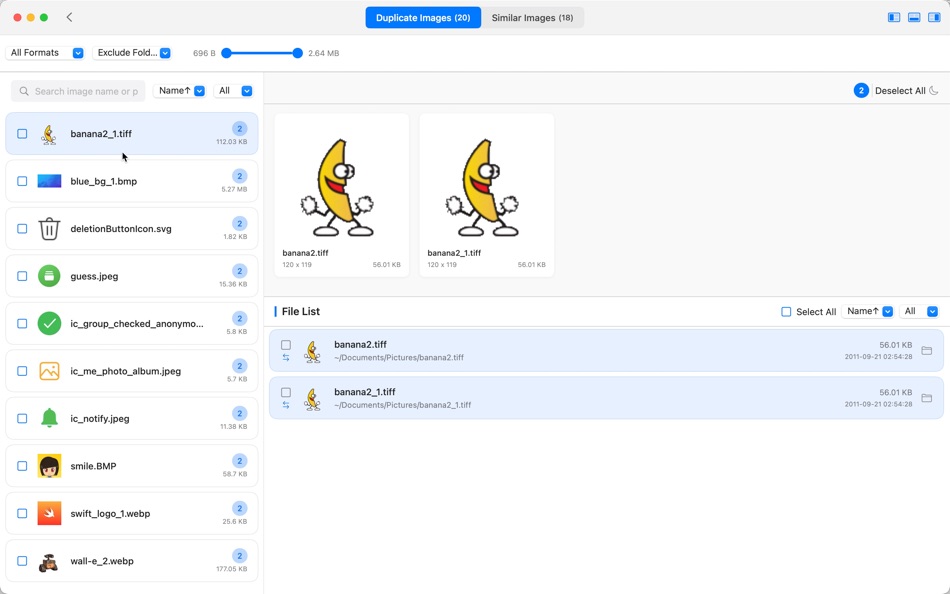Click the wall-e robot icon

49,561
